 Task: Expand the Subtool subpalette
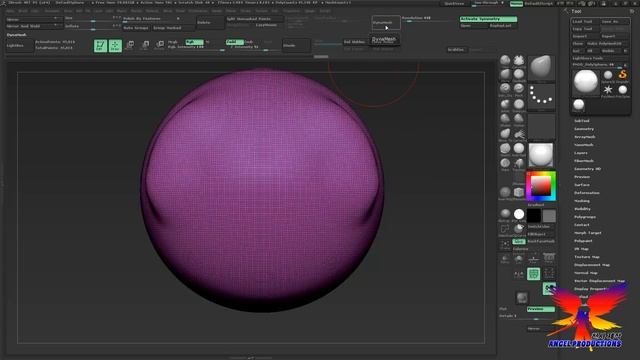click(582, 121)
